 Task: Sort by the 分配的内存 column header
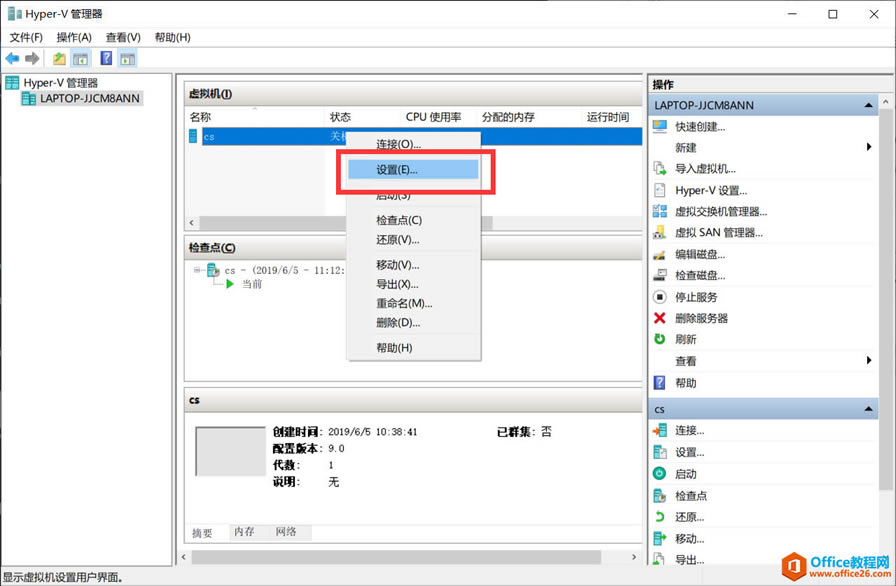(x=529, y=117)
